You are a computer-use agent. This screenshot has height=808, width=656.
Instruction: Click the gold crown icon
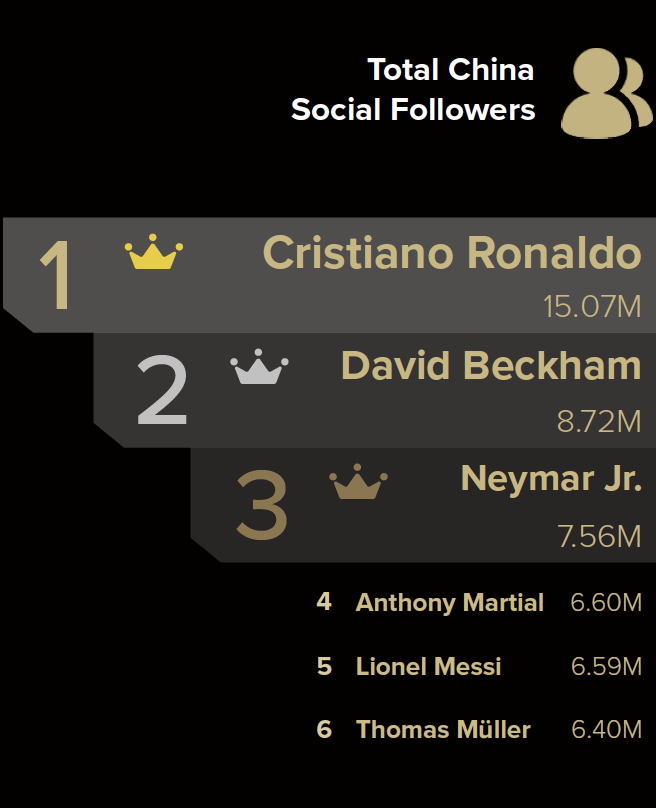(154, 251)
